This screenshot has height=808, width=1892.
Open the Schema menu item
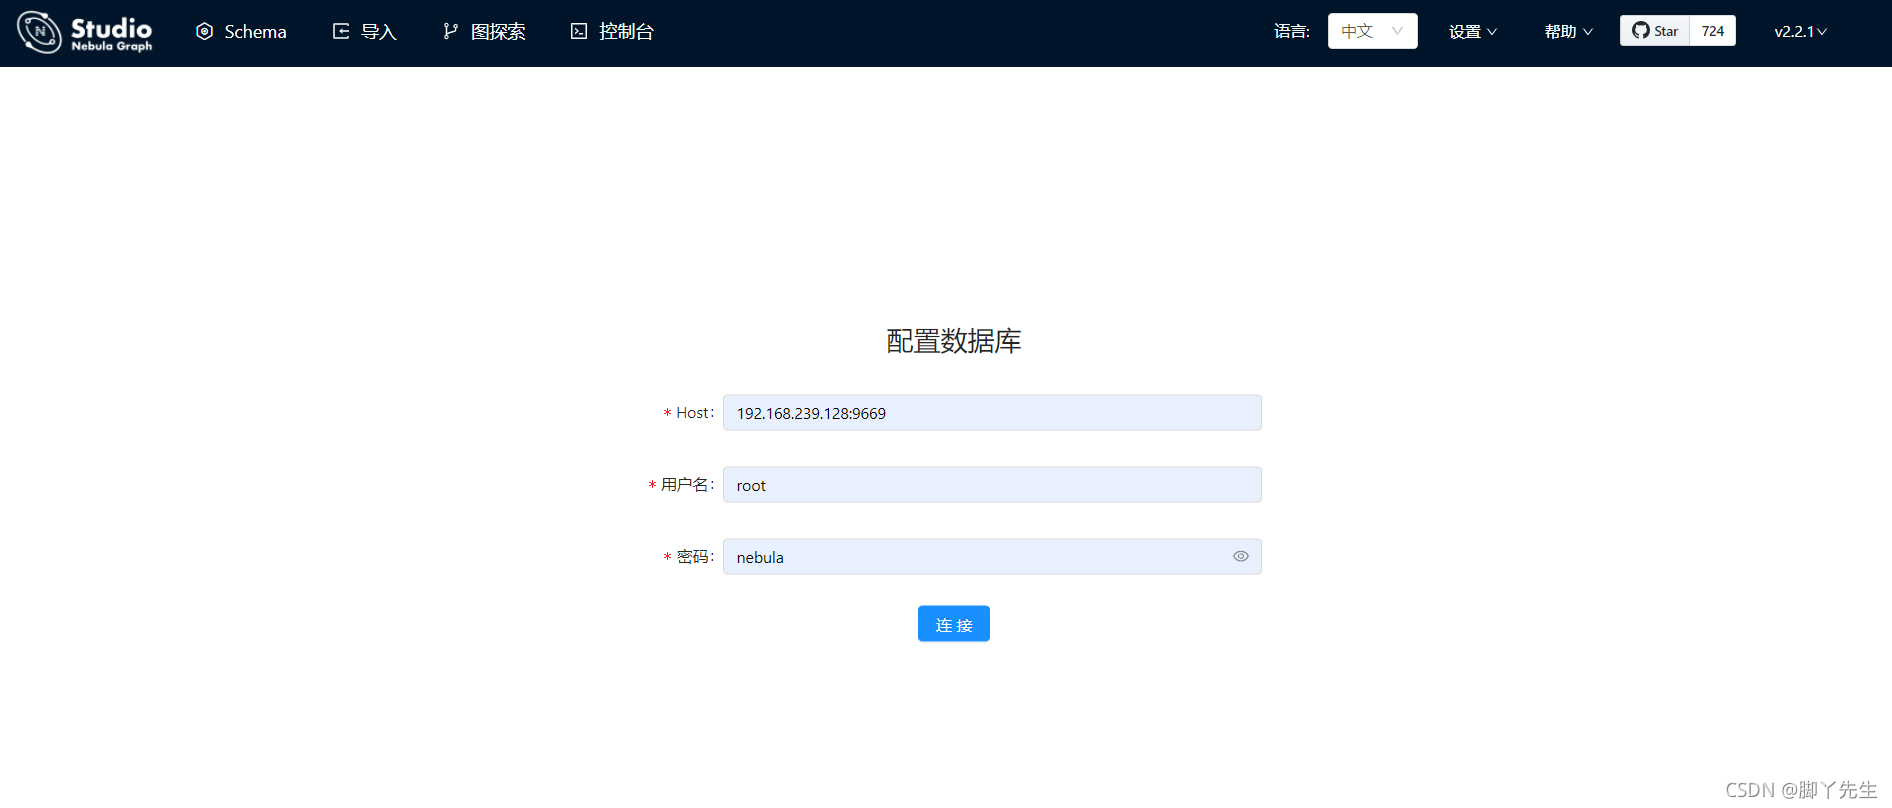pyautogui.click(x=241, y=32)
